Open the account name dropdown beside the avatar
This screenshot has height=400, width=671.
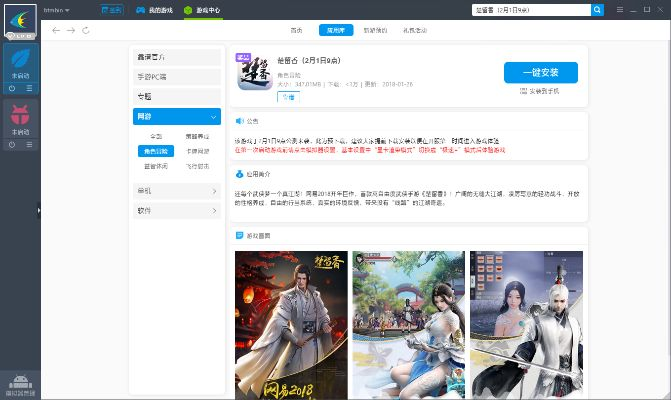pyautogui.click(x=56, y=10)
